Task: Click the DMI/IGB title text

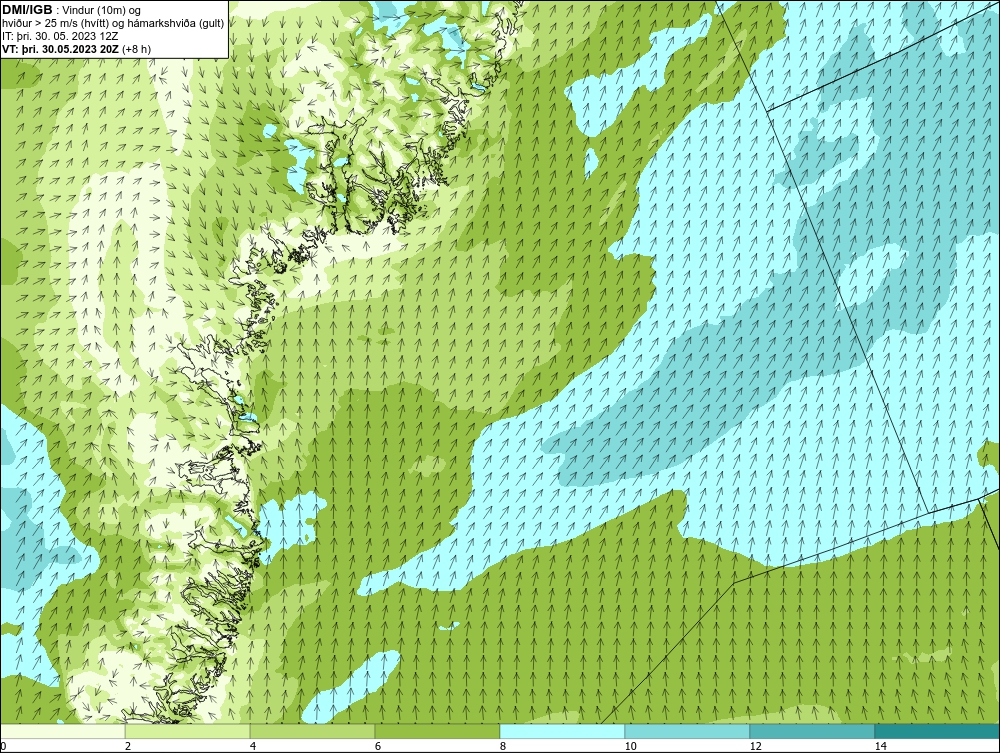Action: tap(27, 10)
